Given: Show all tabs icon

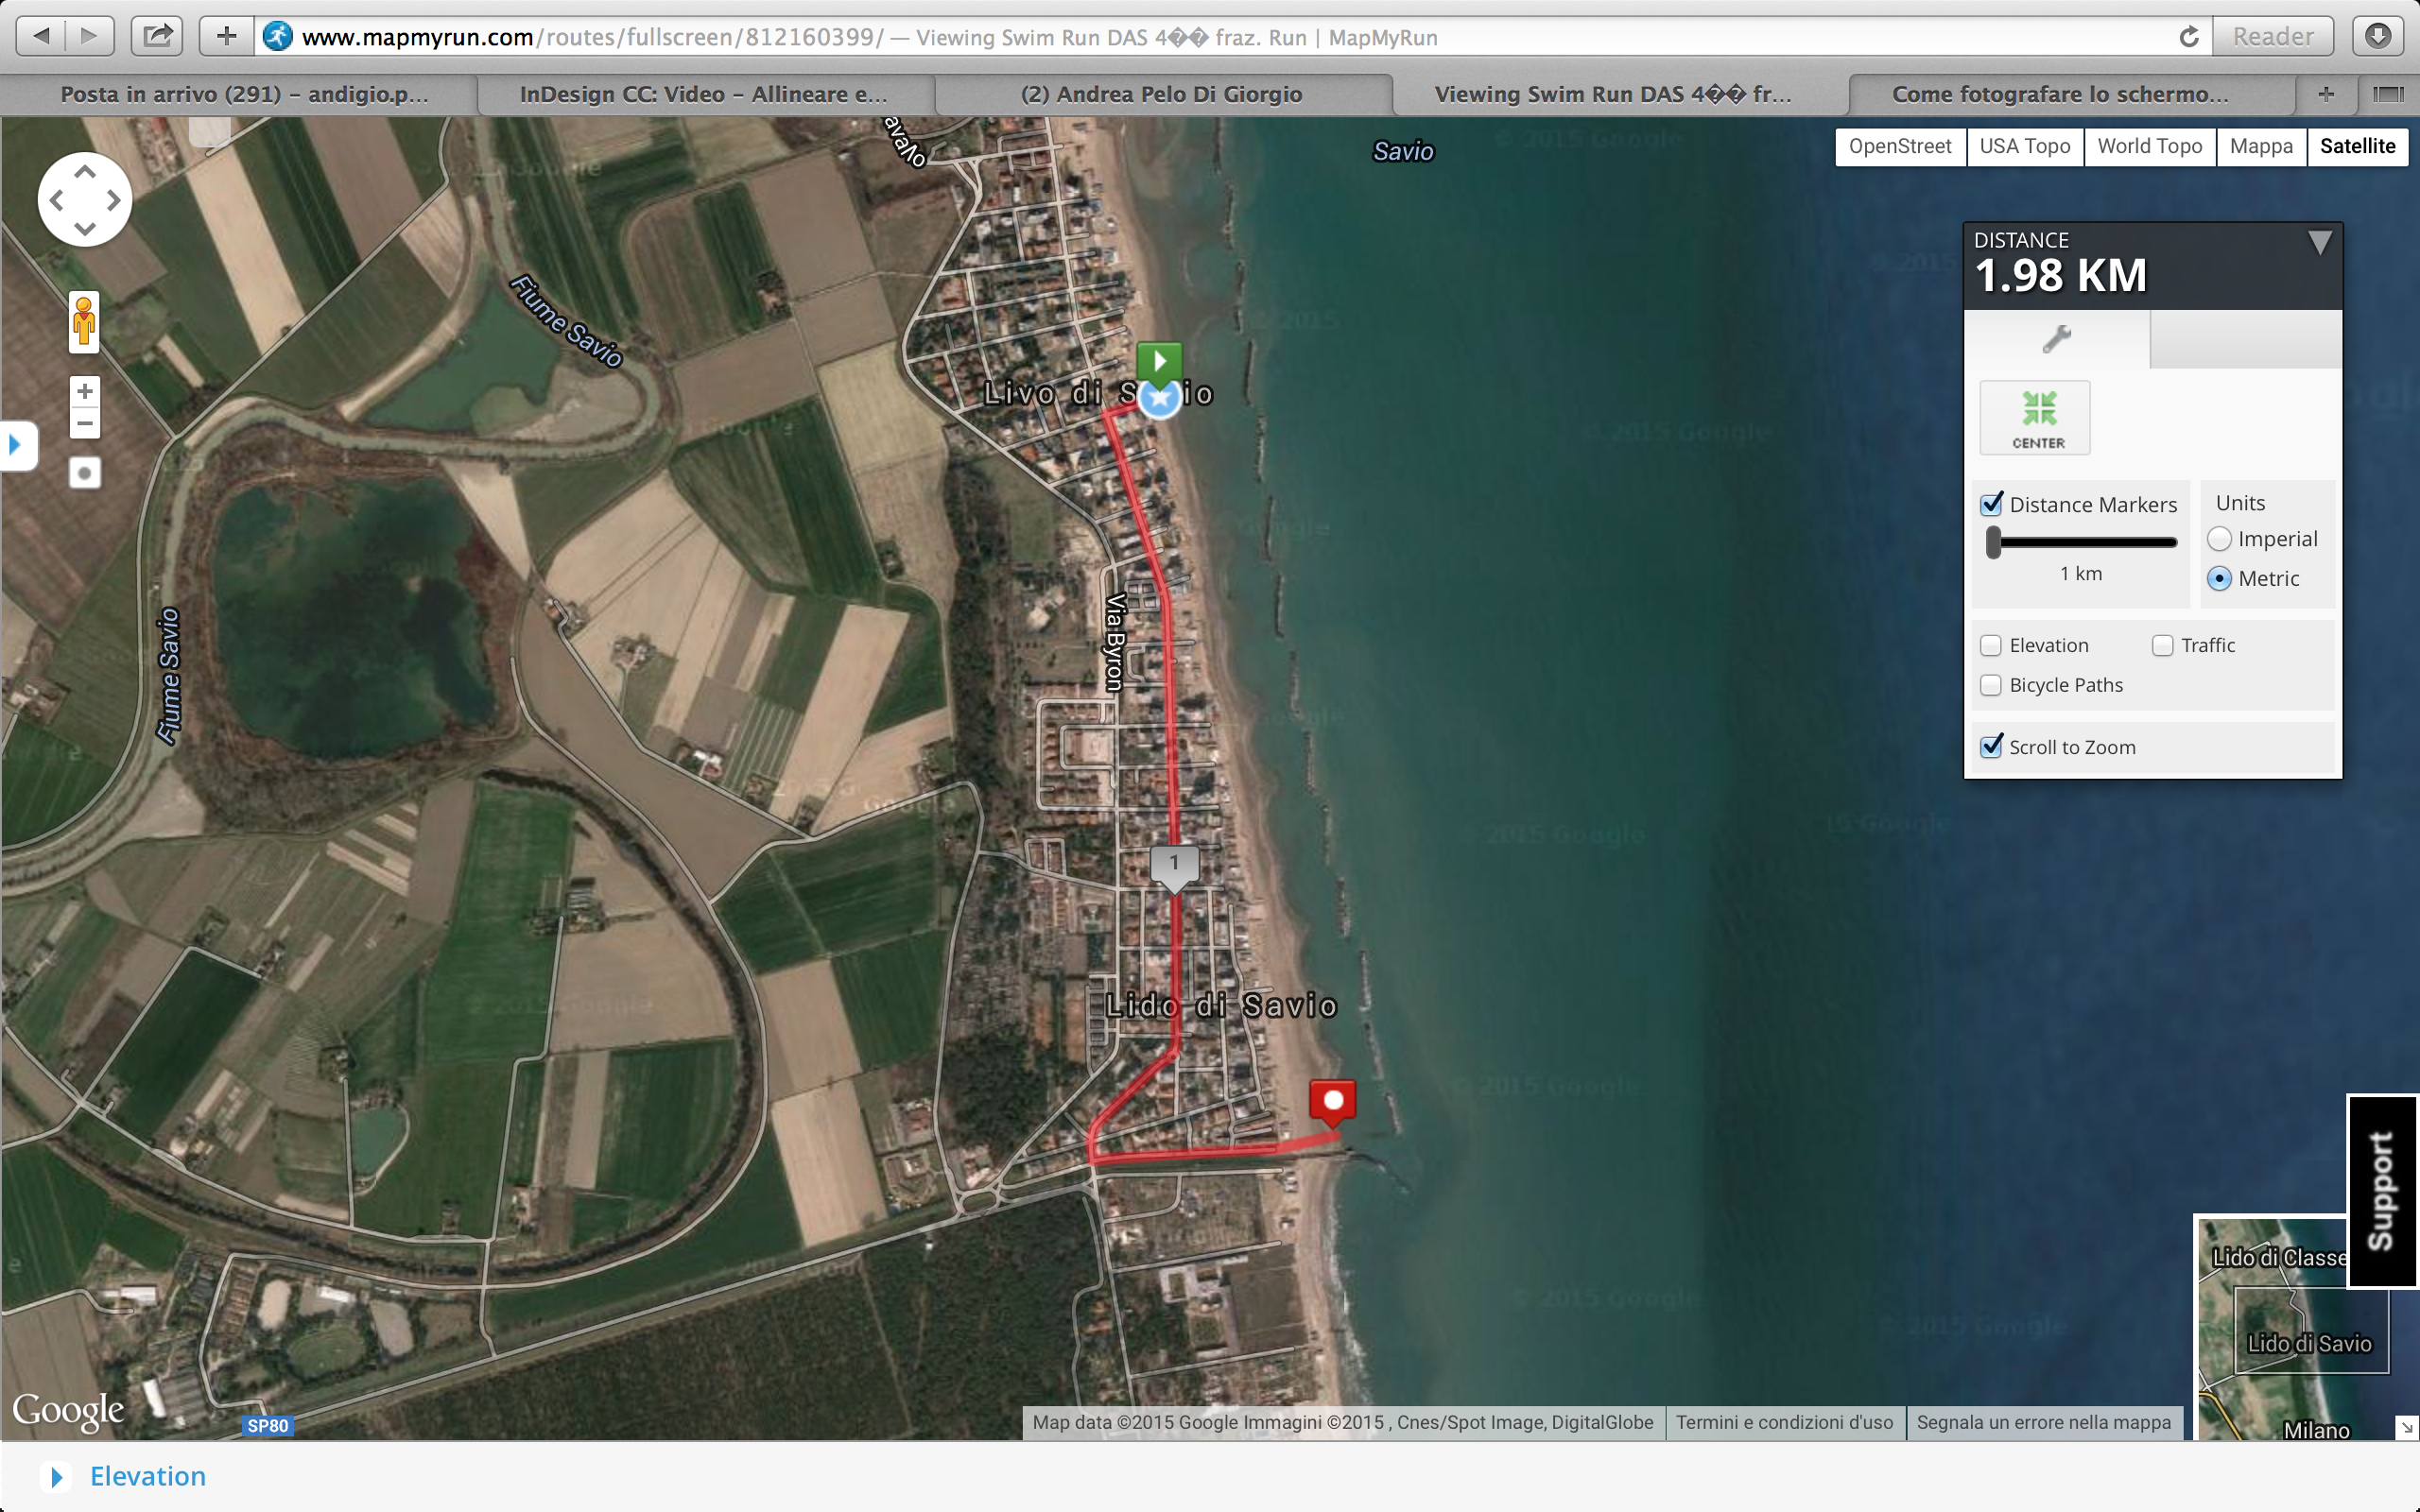Looking at the screenshot, I should pos(2388,94).
